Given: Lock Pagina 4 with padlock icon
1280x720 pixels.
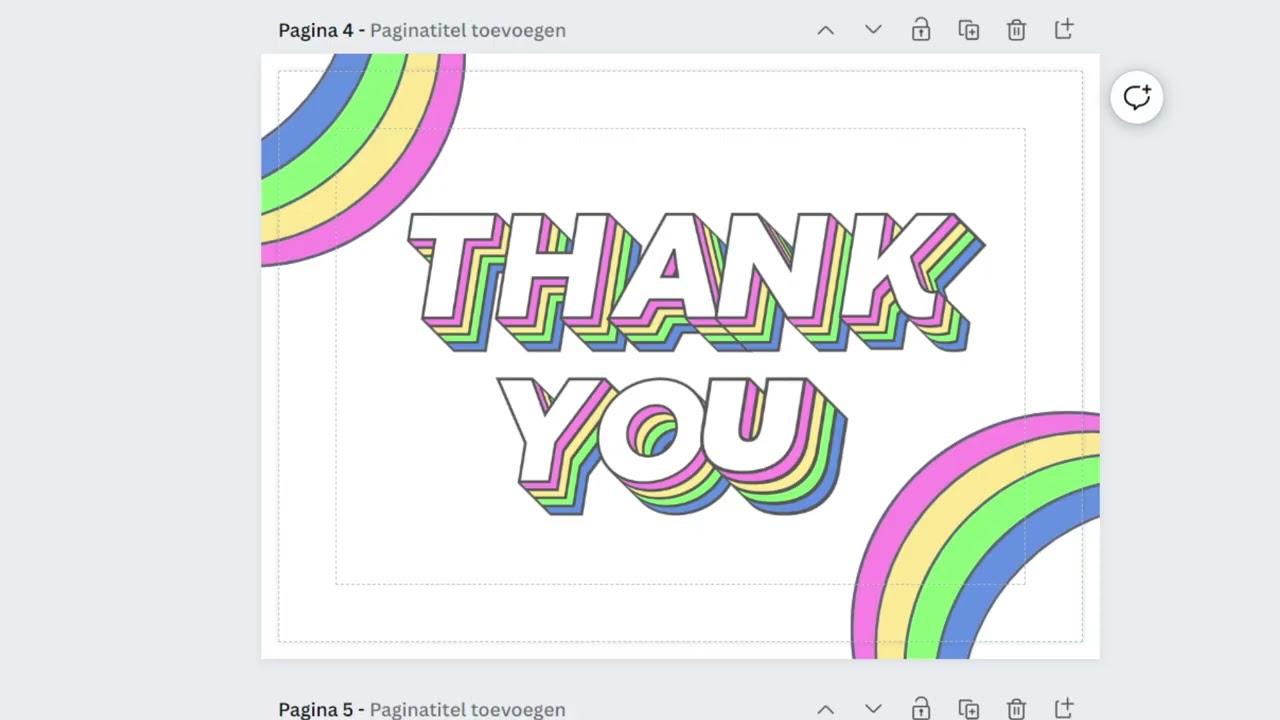Looking at the screenshot, I should [x=921, y=30].
